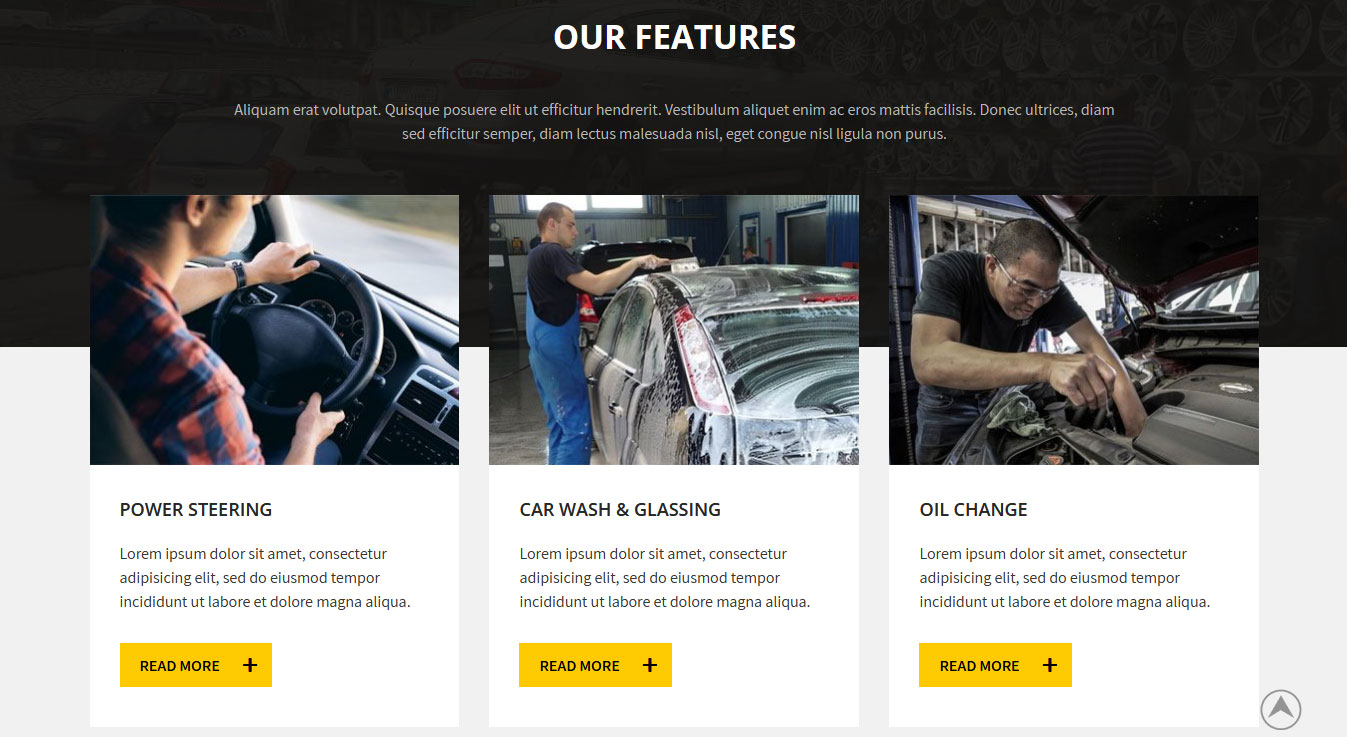Click the Power Steering description text
Viewport: 1347px width, 737px height.
(x=265, y=578)
